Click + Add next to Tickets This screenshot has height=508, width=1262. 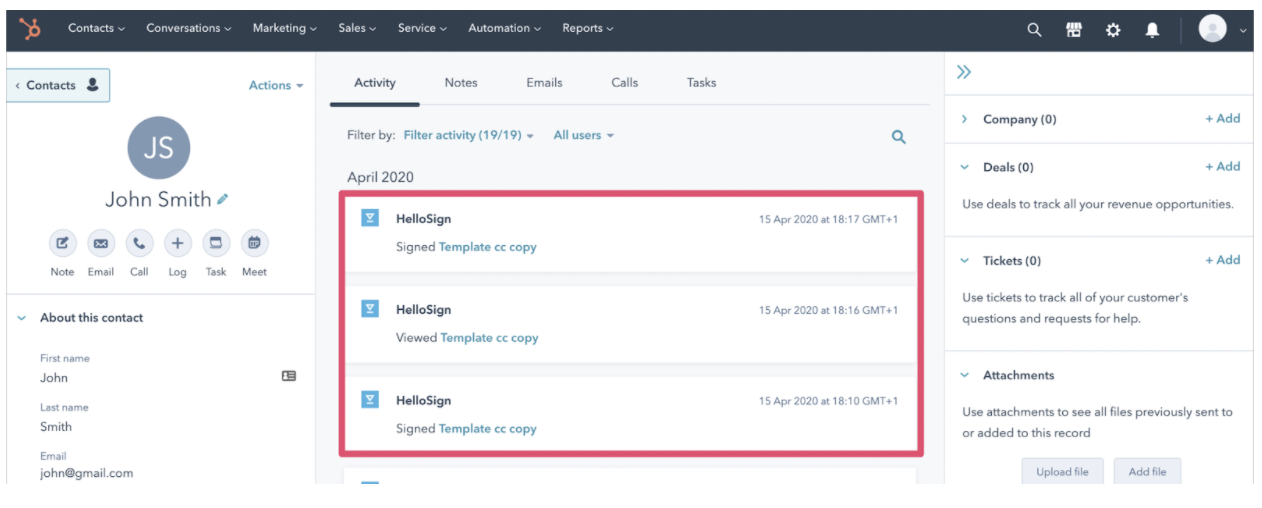click(x=1222, y=260)
